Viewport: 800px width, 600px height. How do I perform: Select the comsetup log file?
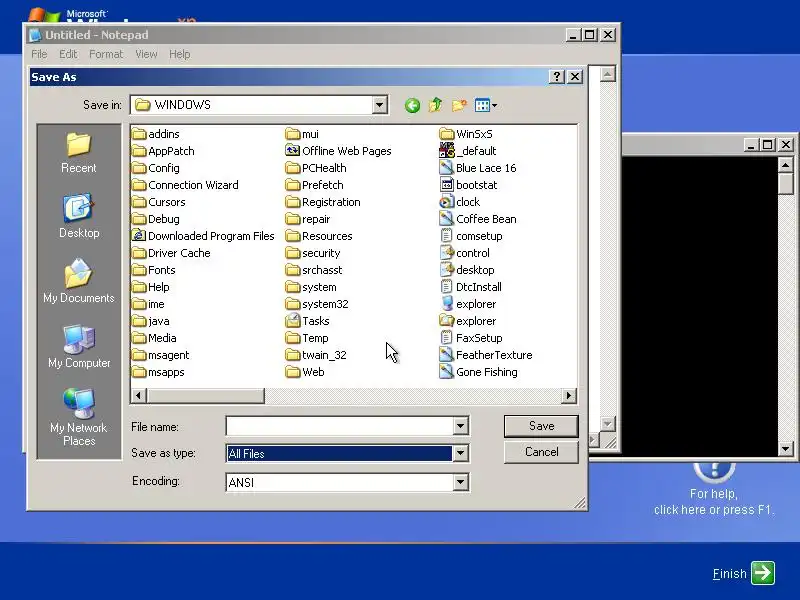click(x=471, y=236)
